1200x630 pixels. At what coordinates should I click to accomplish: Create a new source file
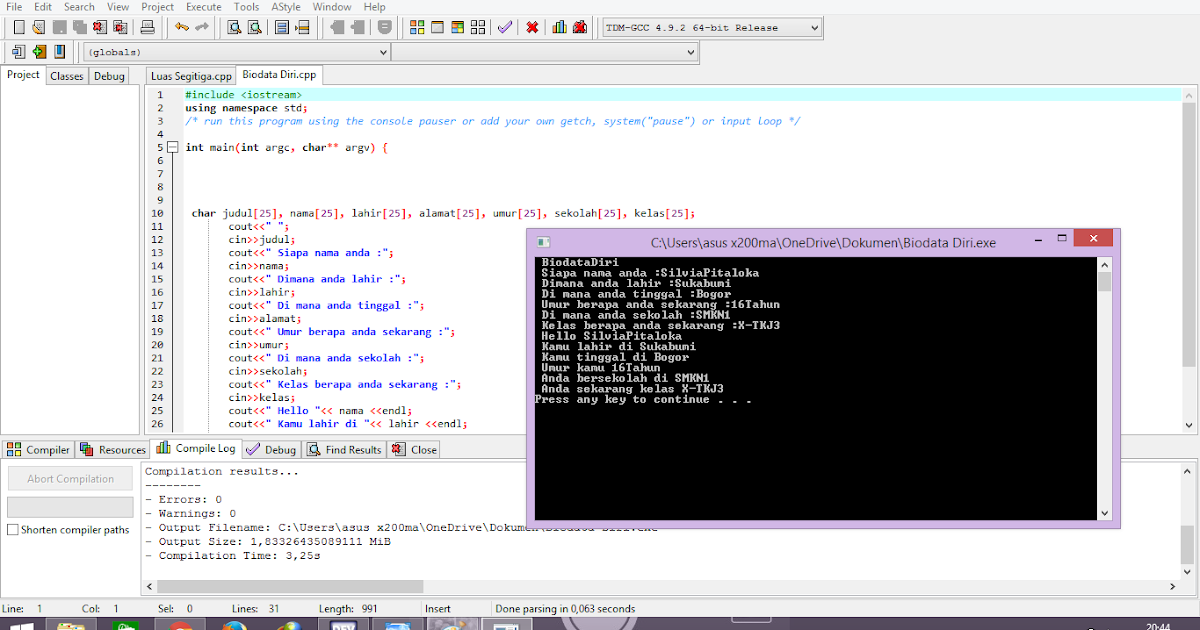19,27
